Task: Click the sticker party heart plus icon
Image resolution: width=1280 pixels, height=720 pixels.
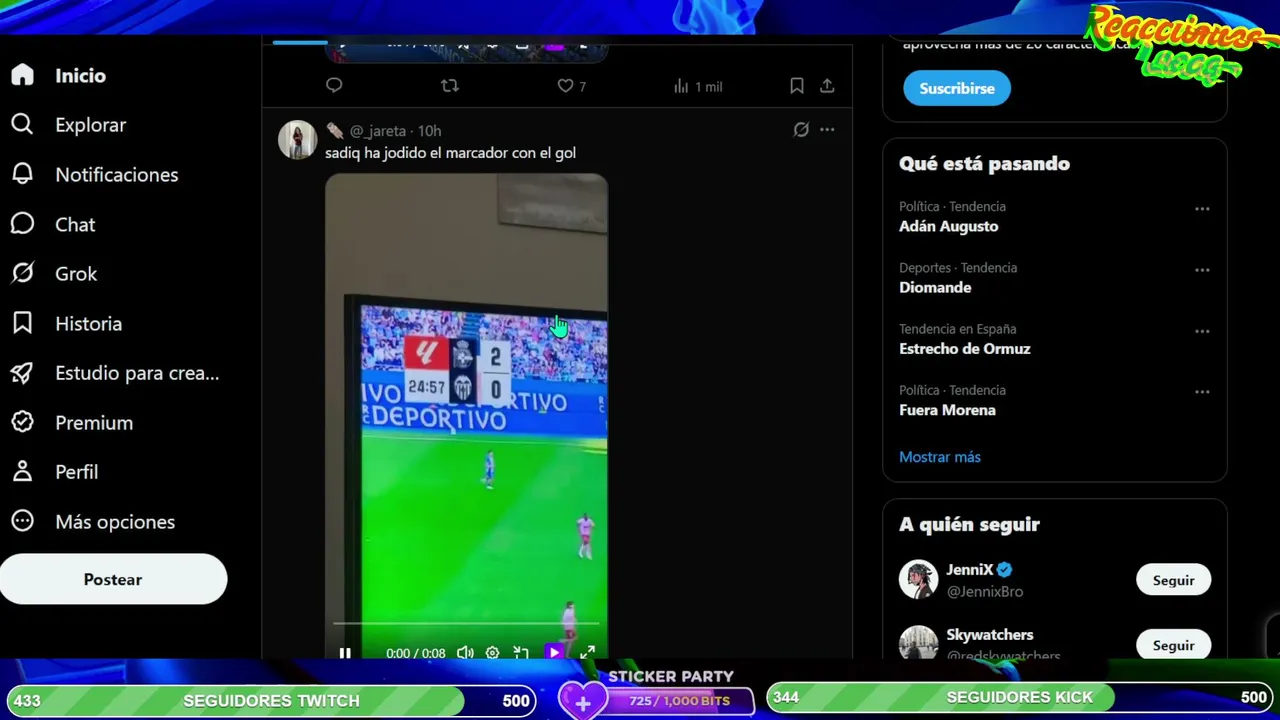Action: pyautogui.click(x=582, y=700)
